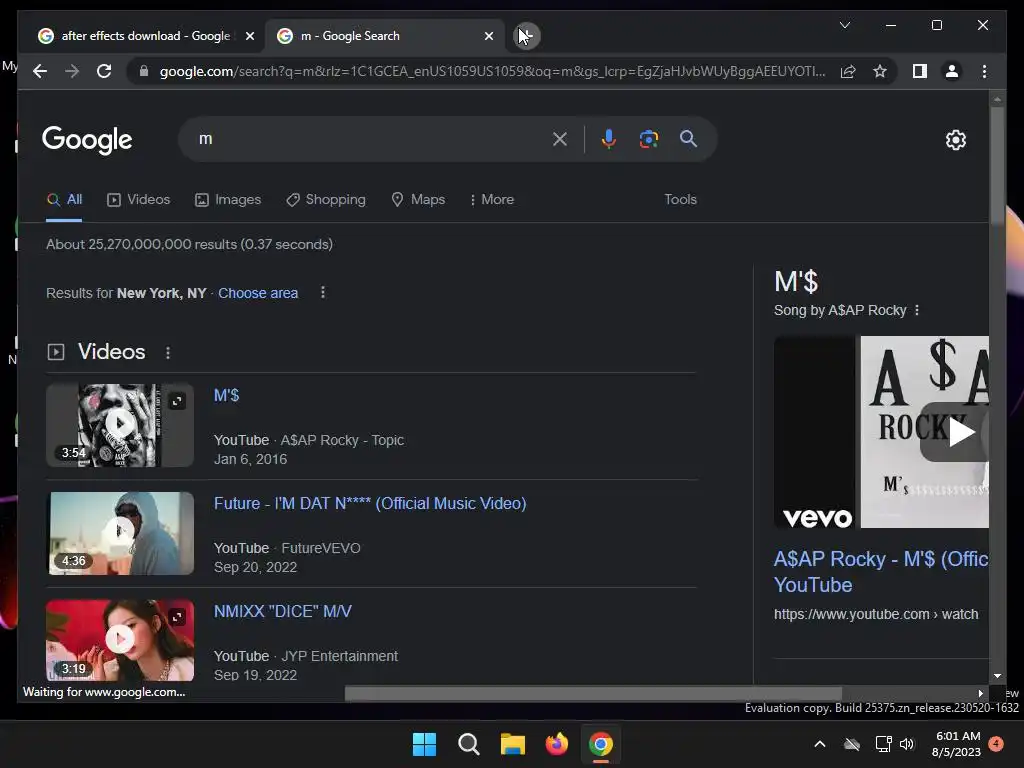Viewport: 1024px width, 768px height.
Task: Launch File Explorer from the taskbar
Action: [513, 744]
